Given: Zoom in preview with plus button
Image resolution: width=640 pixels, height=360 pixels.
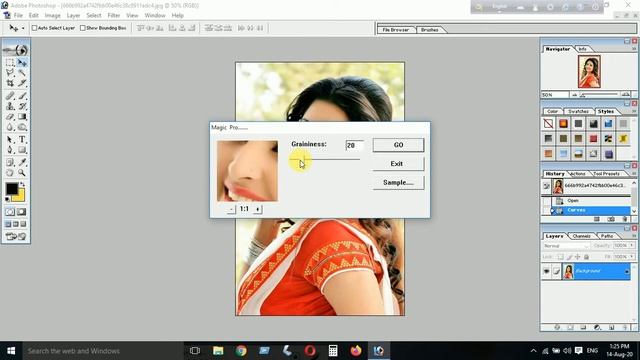Looking at the screenshot, I should [257, 209].
